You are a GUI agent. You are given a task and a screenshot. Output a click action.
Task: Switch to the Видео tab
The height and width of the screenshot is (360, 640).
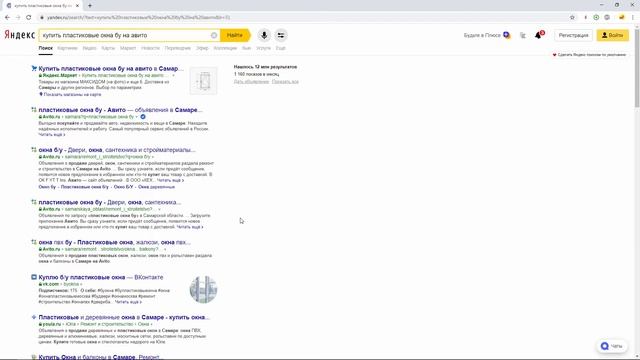[x=89, y=48]
